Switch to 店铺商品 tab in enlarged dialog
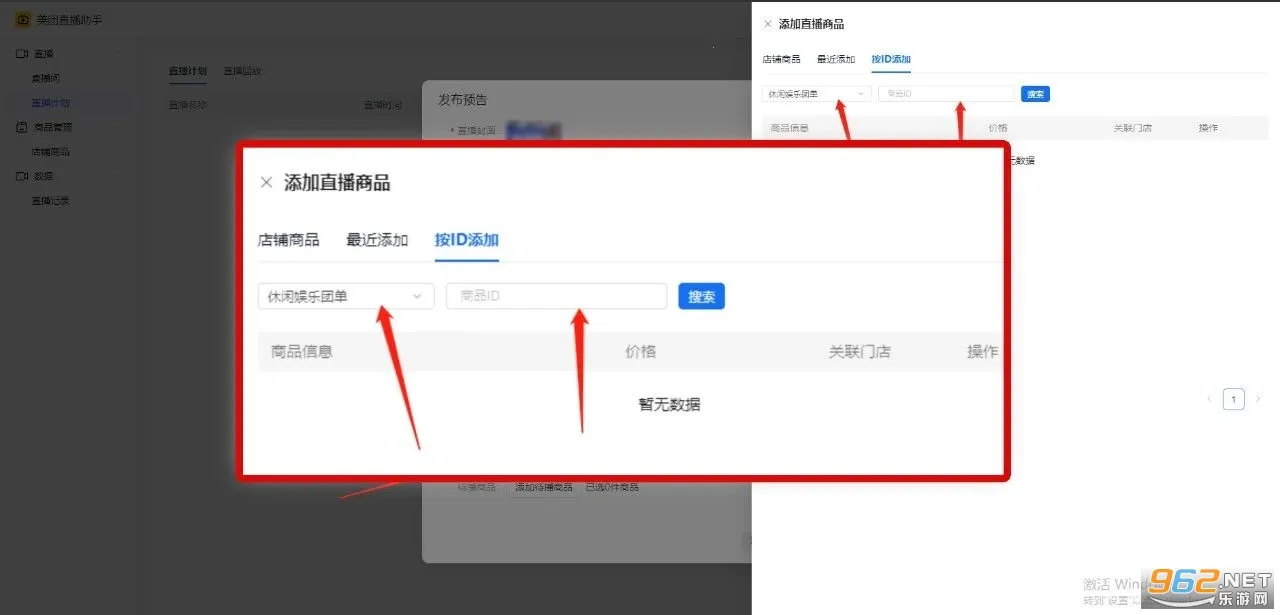This screenshot has width=1280, height=615. [x=288, y=240]
